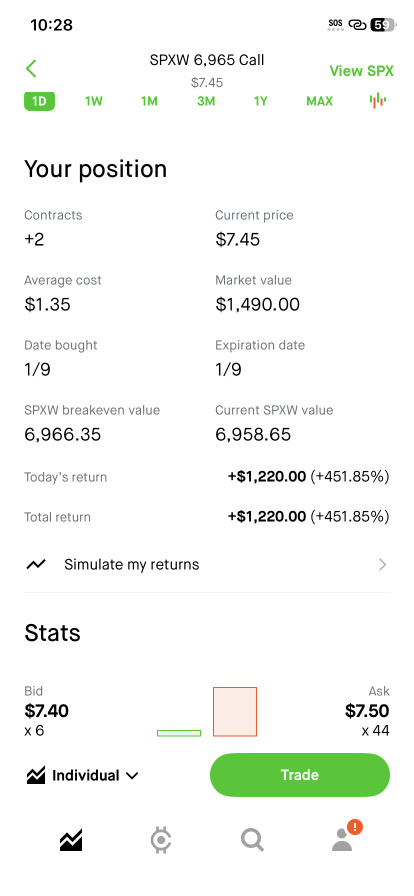This screenshot has width=414, height=896.
Task: Tap the Individual account chart icon
Action: coord(35,775)
